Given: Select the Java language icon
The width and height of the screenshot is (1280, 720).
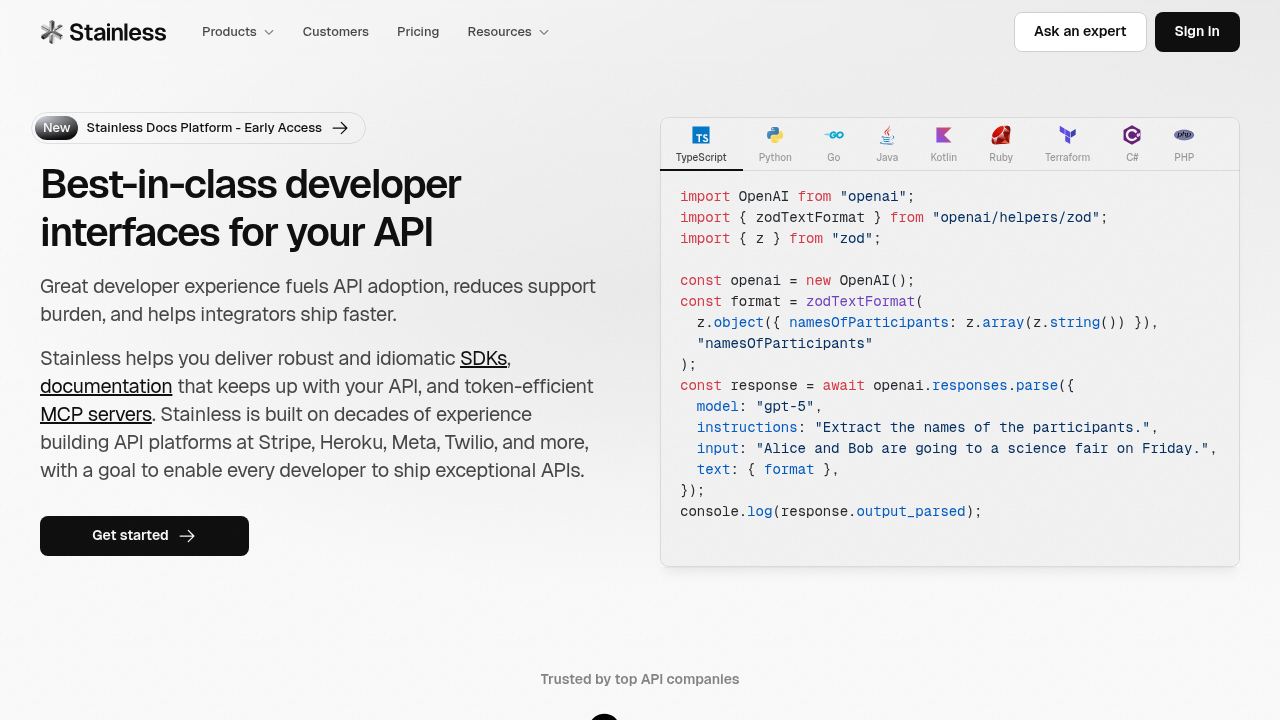Looking at the screenshot, I should 887,135.
